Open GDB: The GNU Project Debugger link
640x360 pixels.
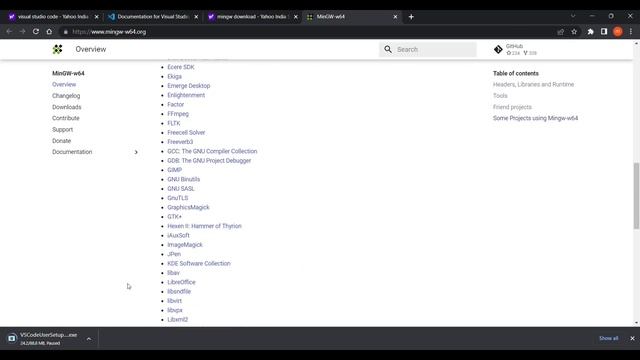[209, 161]
